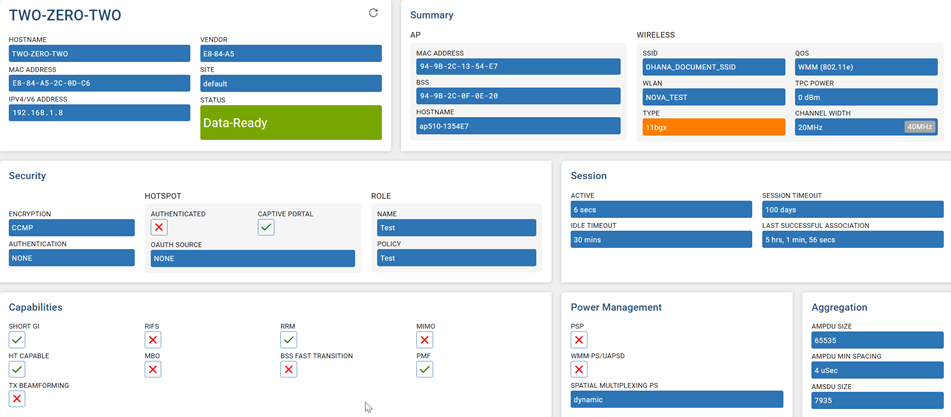Click the HT Capable checkmark box
Screen dimensions: 951x417
tap(17, 370)
